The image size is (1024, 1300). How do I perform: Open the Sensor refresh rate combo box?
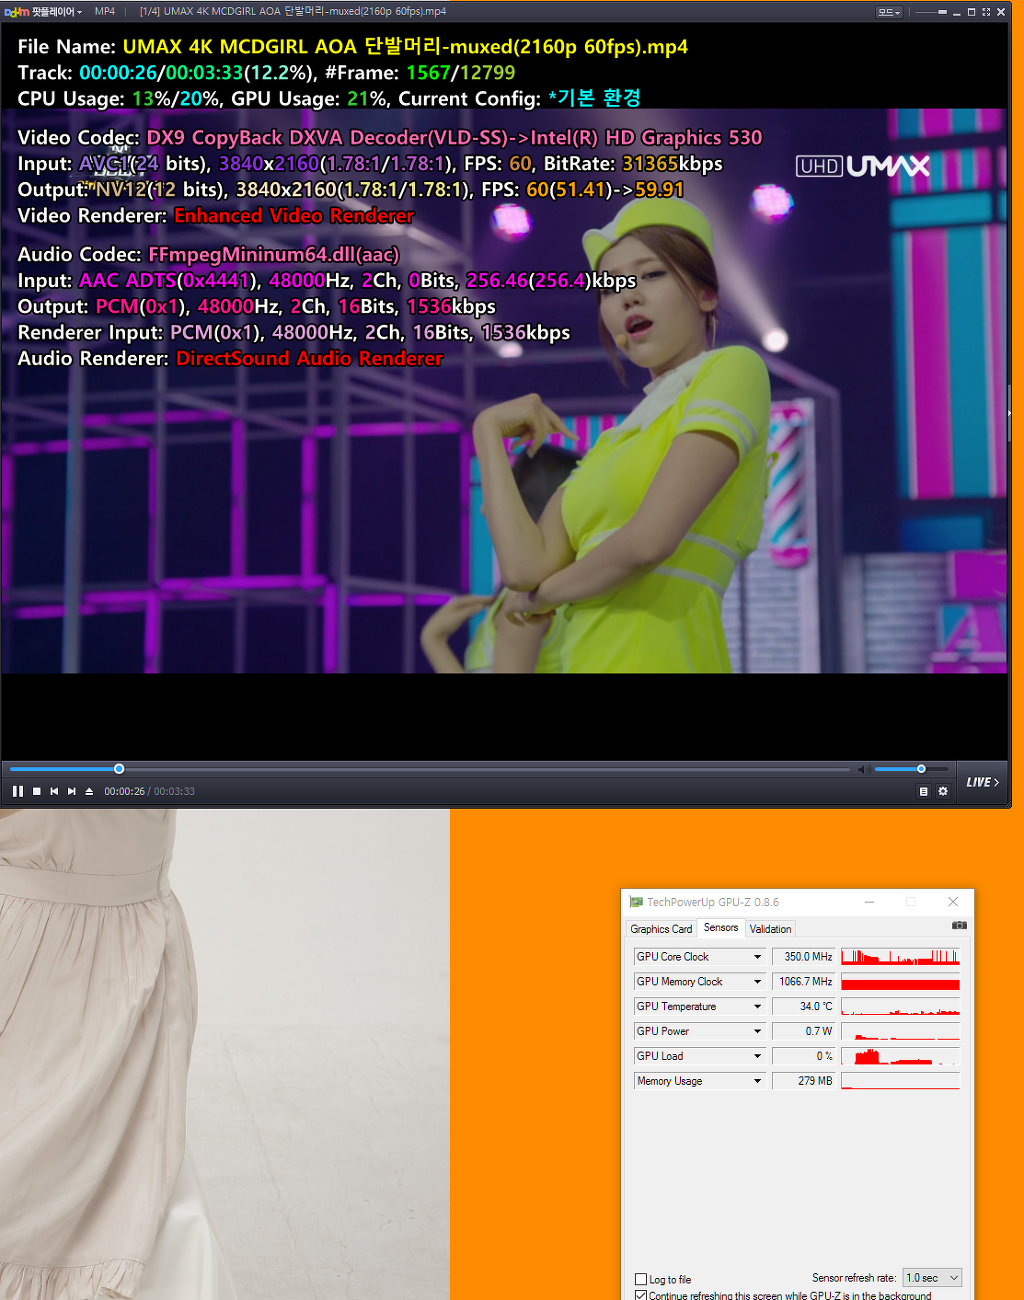[932, 1278]
